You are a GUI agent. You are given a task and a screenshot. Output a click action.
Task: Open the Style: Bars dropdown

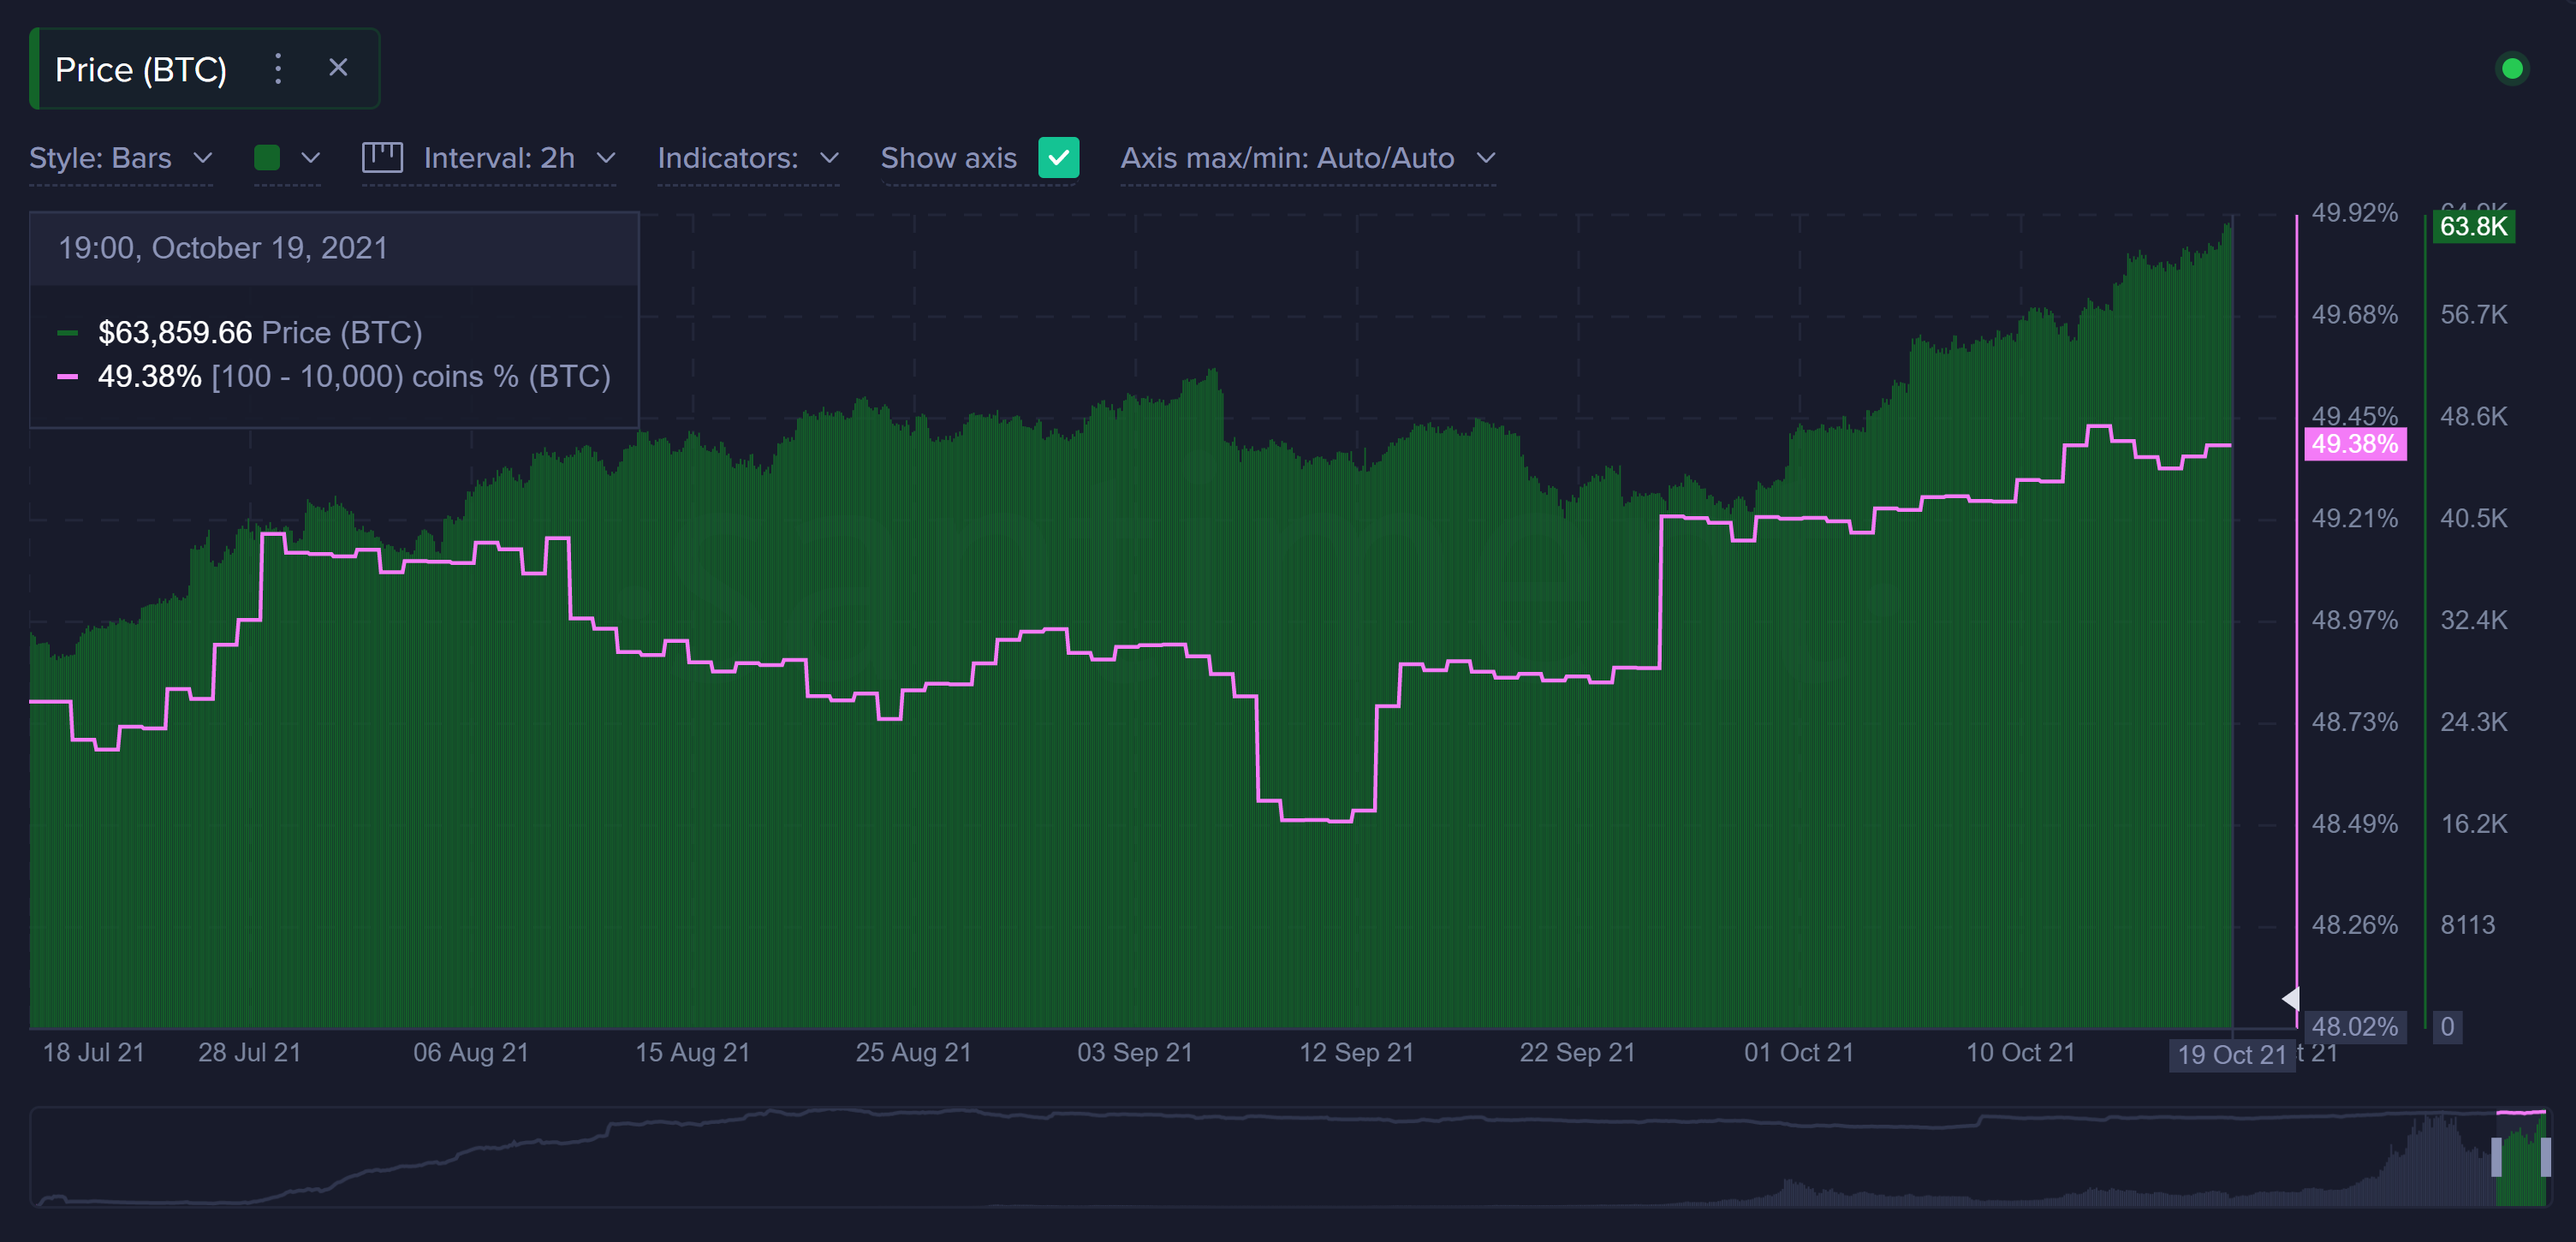coord(120,158)
